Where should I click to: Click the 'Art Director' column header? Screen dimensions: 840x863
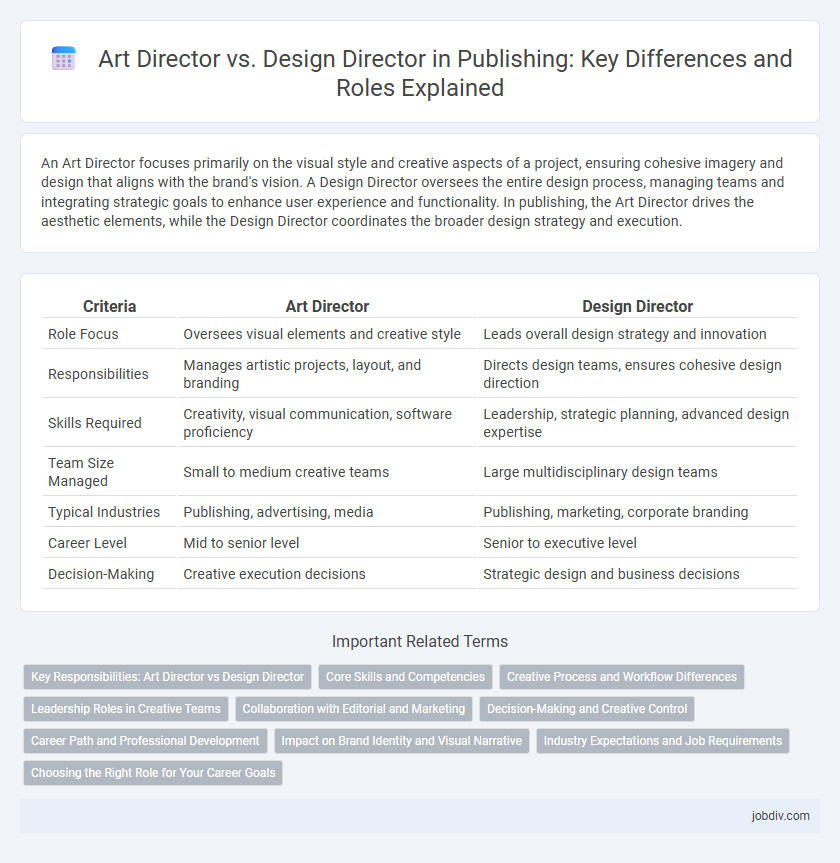click(327, 306)
